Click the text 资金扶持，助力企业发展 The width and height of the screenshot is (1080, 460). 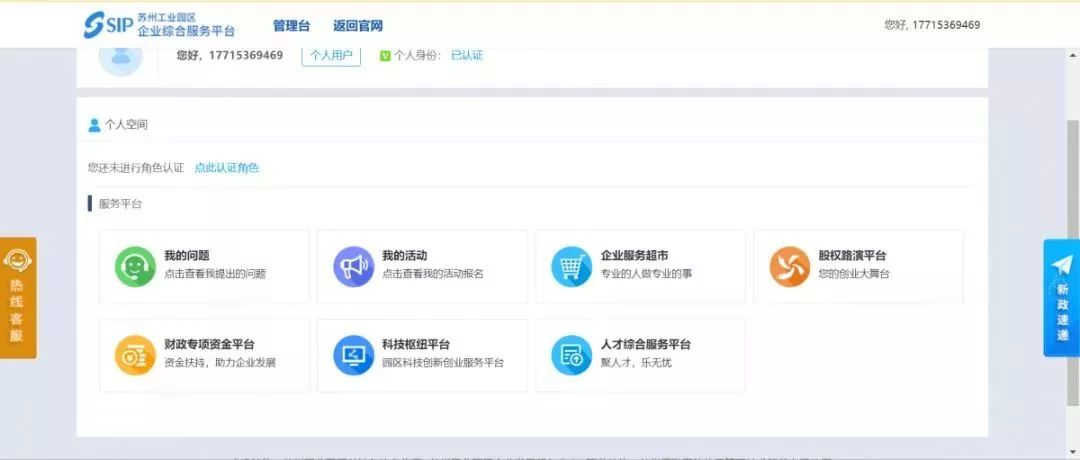tap(220, 363)
